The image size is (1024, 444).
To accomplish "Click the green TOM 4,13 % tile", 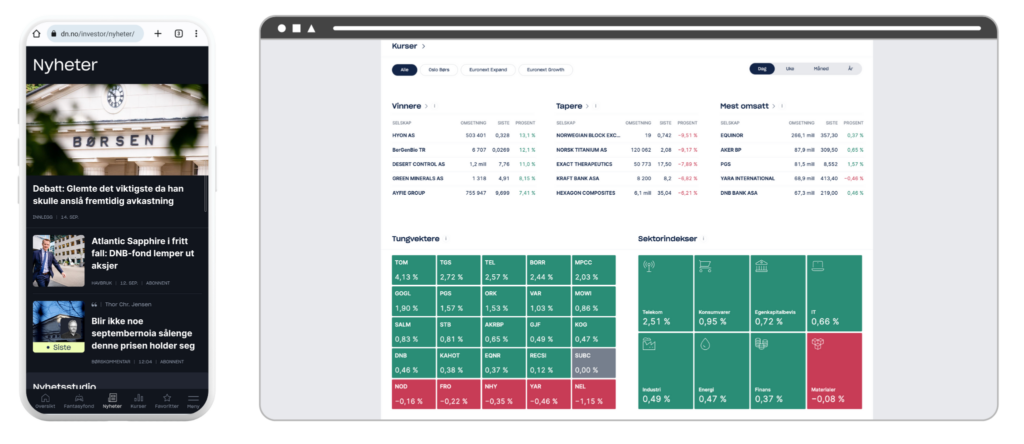I will (x=413, y=270).
